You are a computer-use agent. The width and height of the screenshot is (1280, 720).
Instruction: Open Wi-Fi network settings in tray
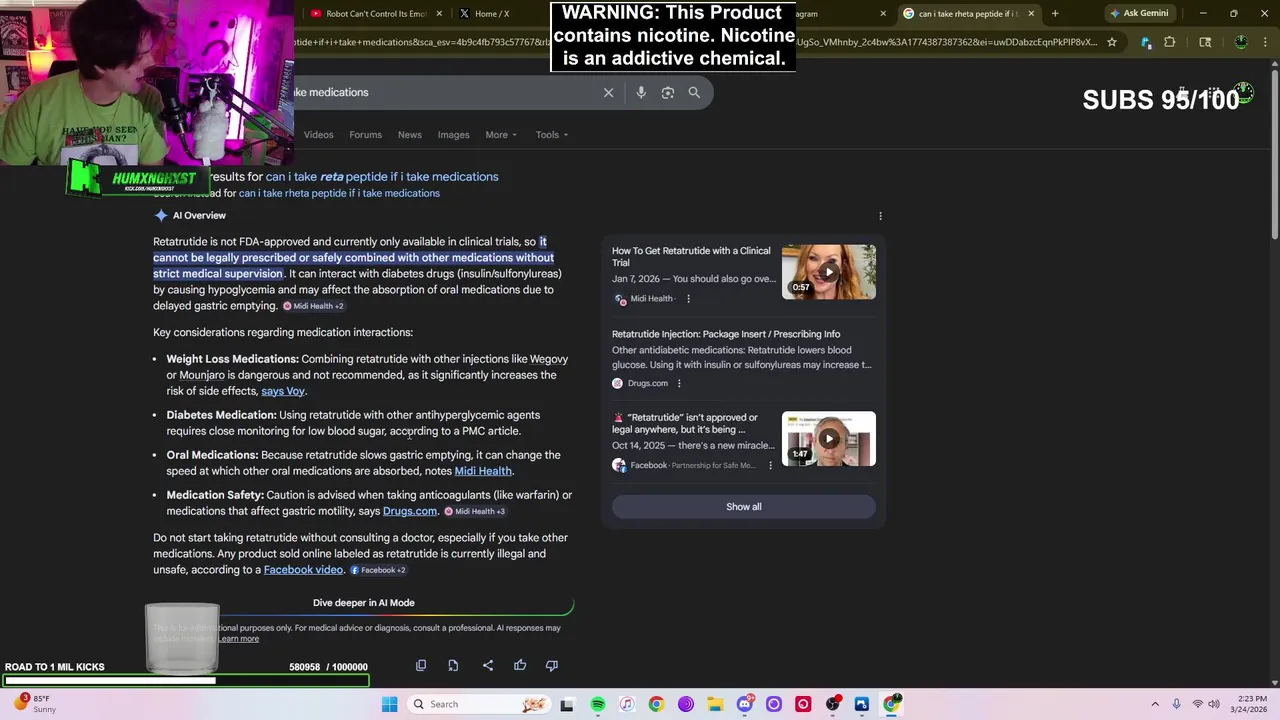point(1198,704)
